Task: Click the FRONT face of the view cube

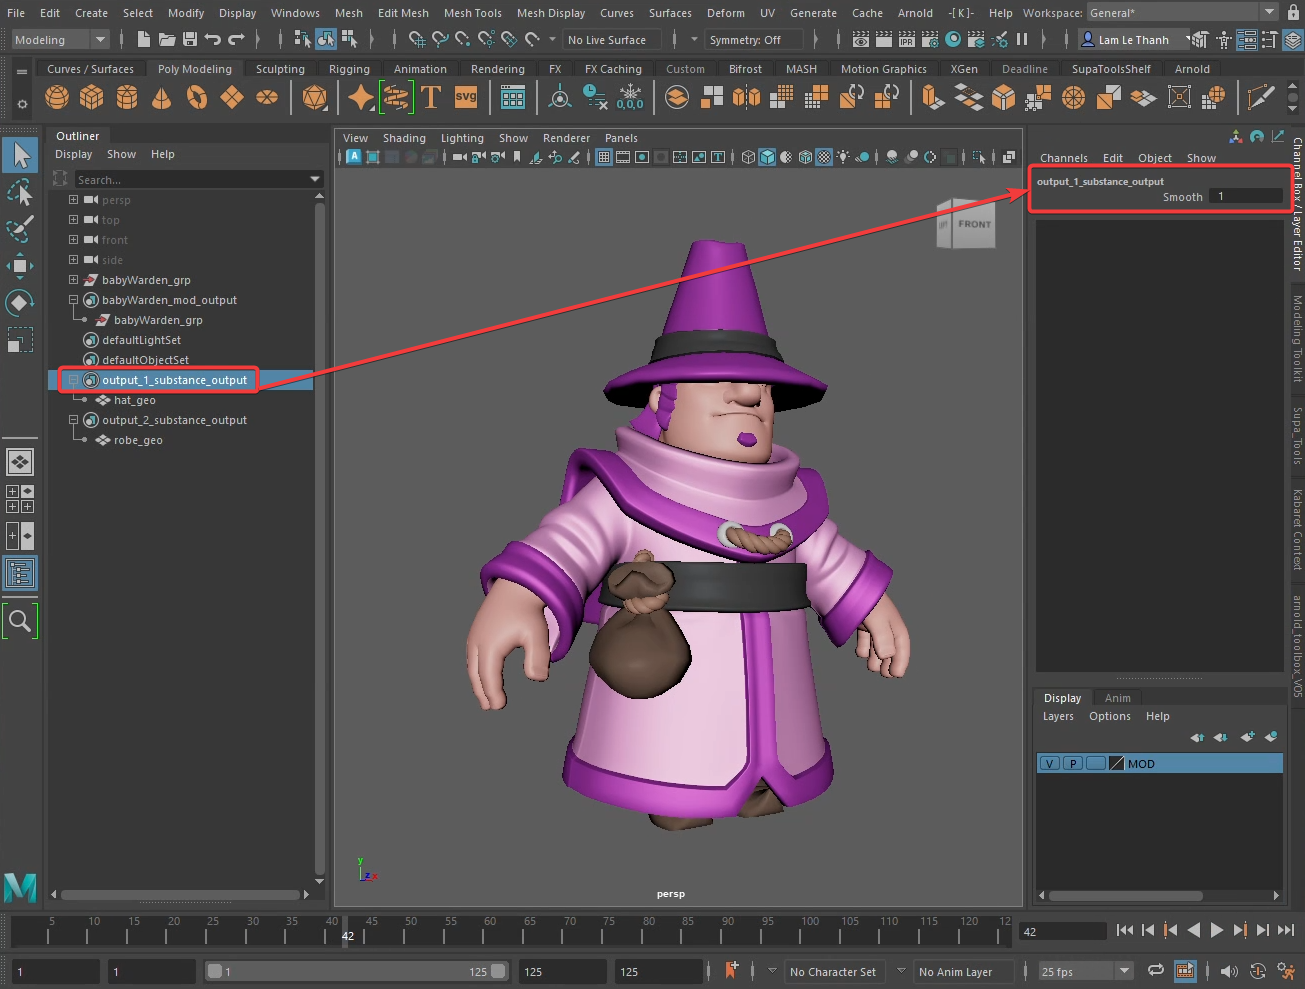Action: (973, 224)
